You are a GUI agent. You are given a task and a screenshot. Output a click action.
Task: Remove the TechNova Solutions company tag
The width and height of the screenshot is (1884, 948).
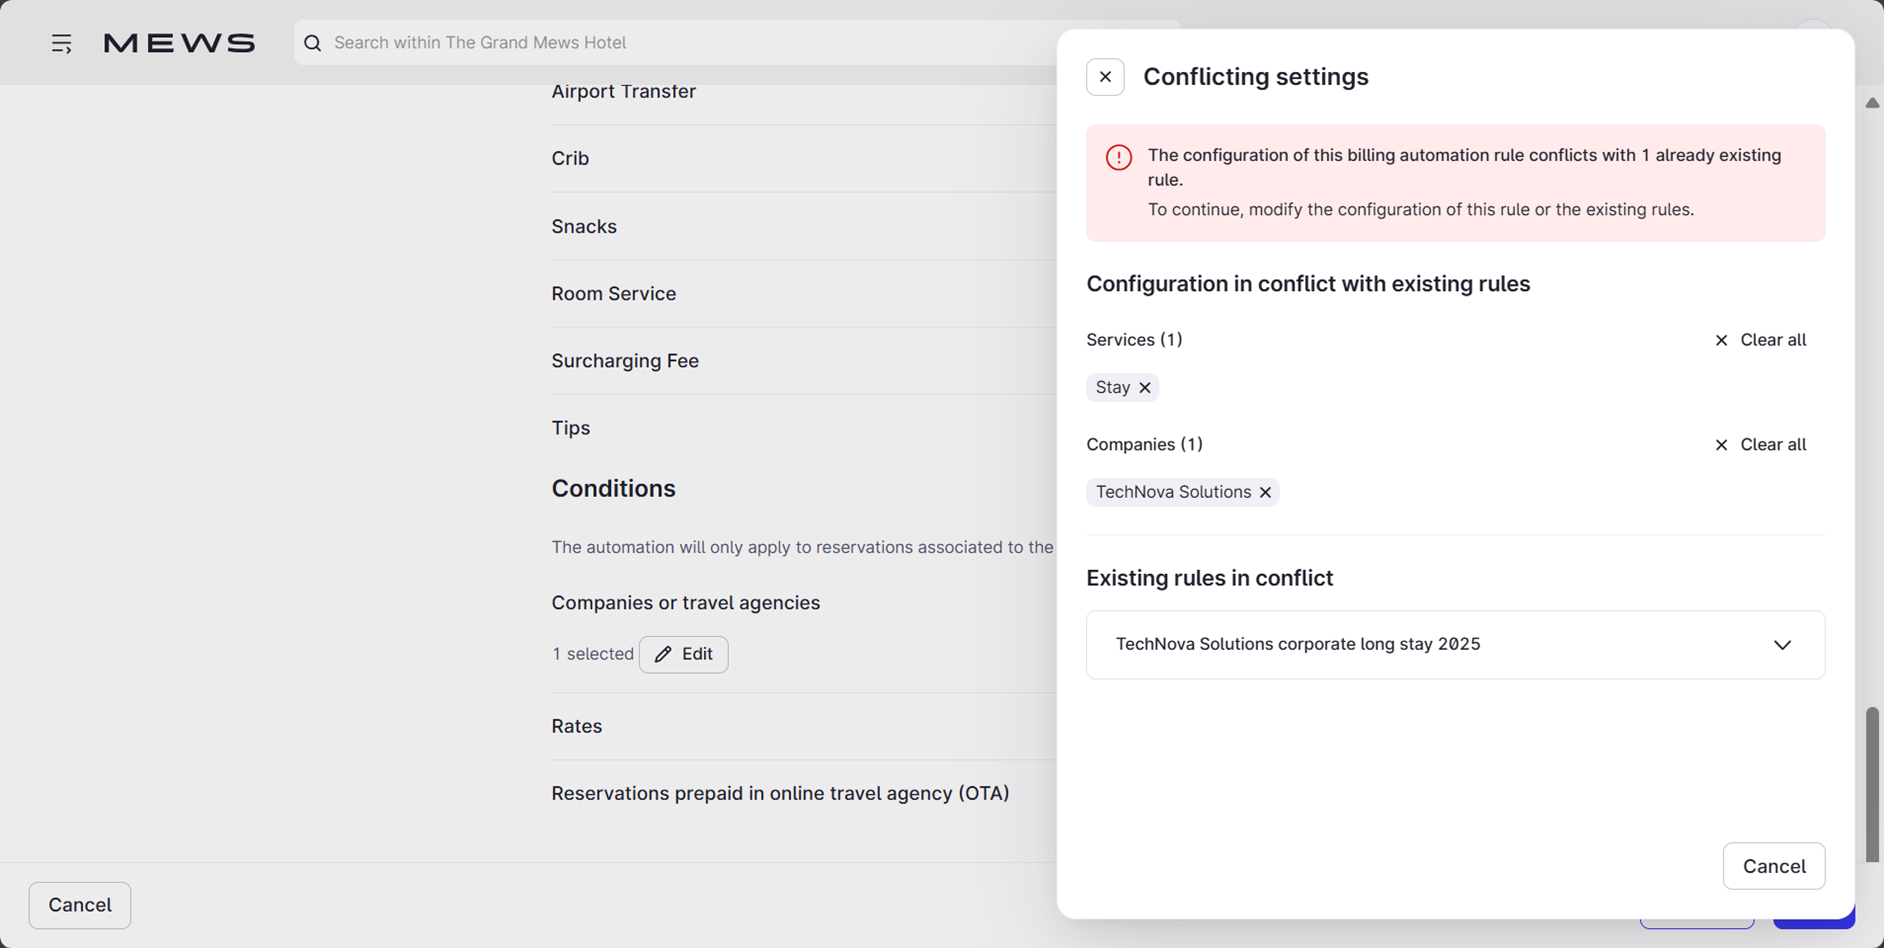(x=1265, y=493)
